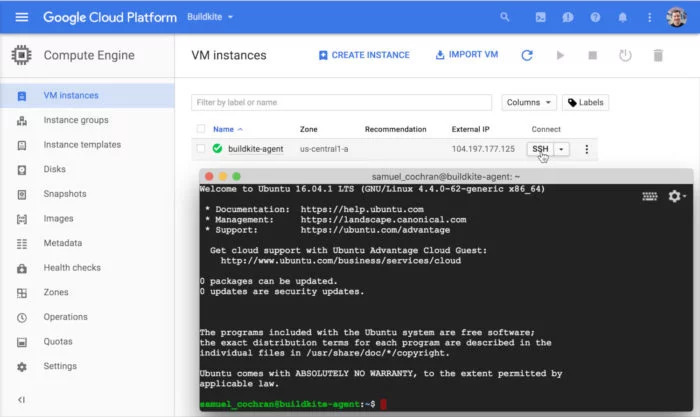This screenshot has width=700, height=417.
Task: Click the Stop instance square icon
Action: [592, 55]
